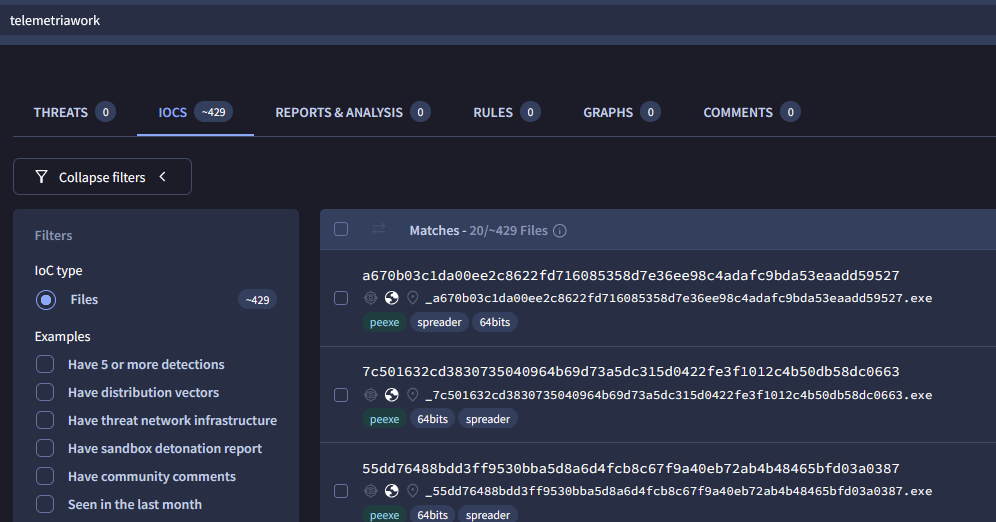
Task: Open hash a670b03c1da00ee2c8622fd7... link
Action: coord(631,276)
